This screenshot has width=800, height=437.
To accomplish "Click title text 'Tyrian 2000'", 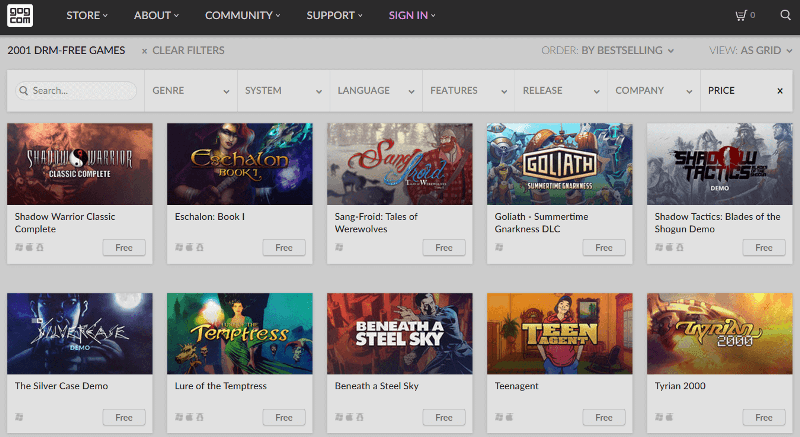I will pyautogui.click(x=680, y=386).
